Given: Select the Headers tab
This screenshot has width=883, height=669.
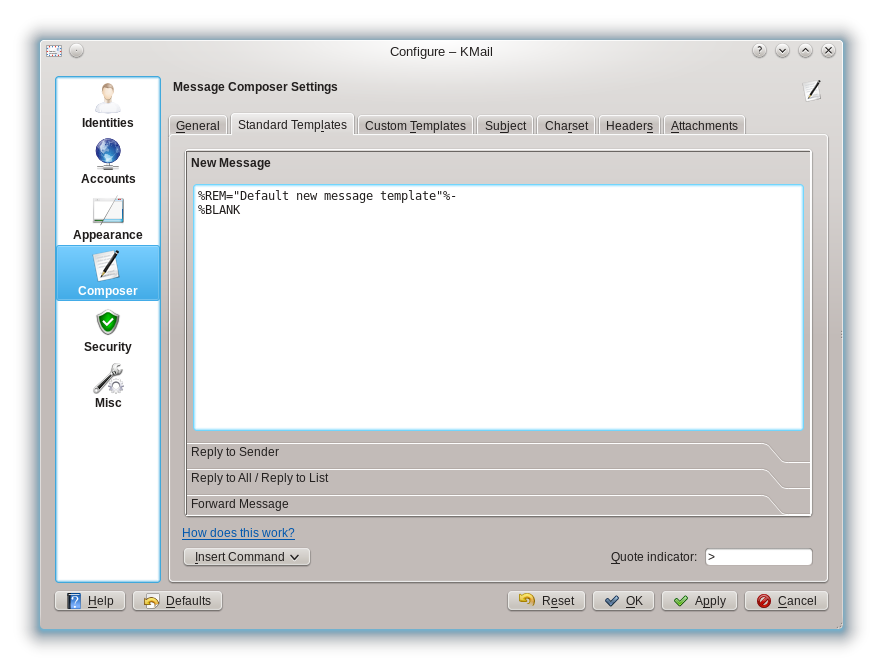Looking at the screenshot, I should pyautogui.click(x=629, y=124).
